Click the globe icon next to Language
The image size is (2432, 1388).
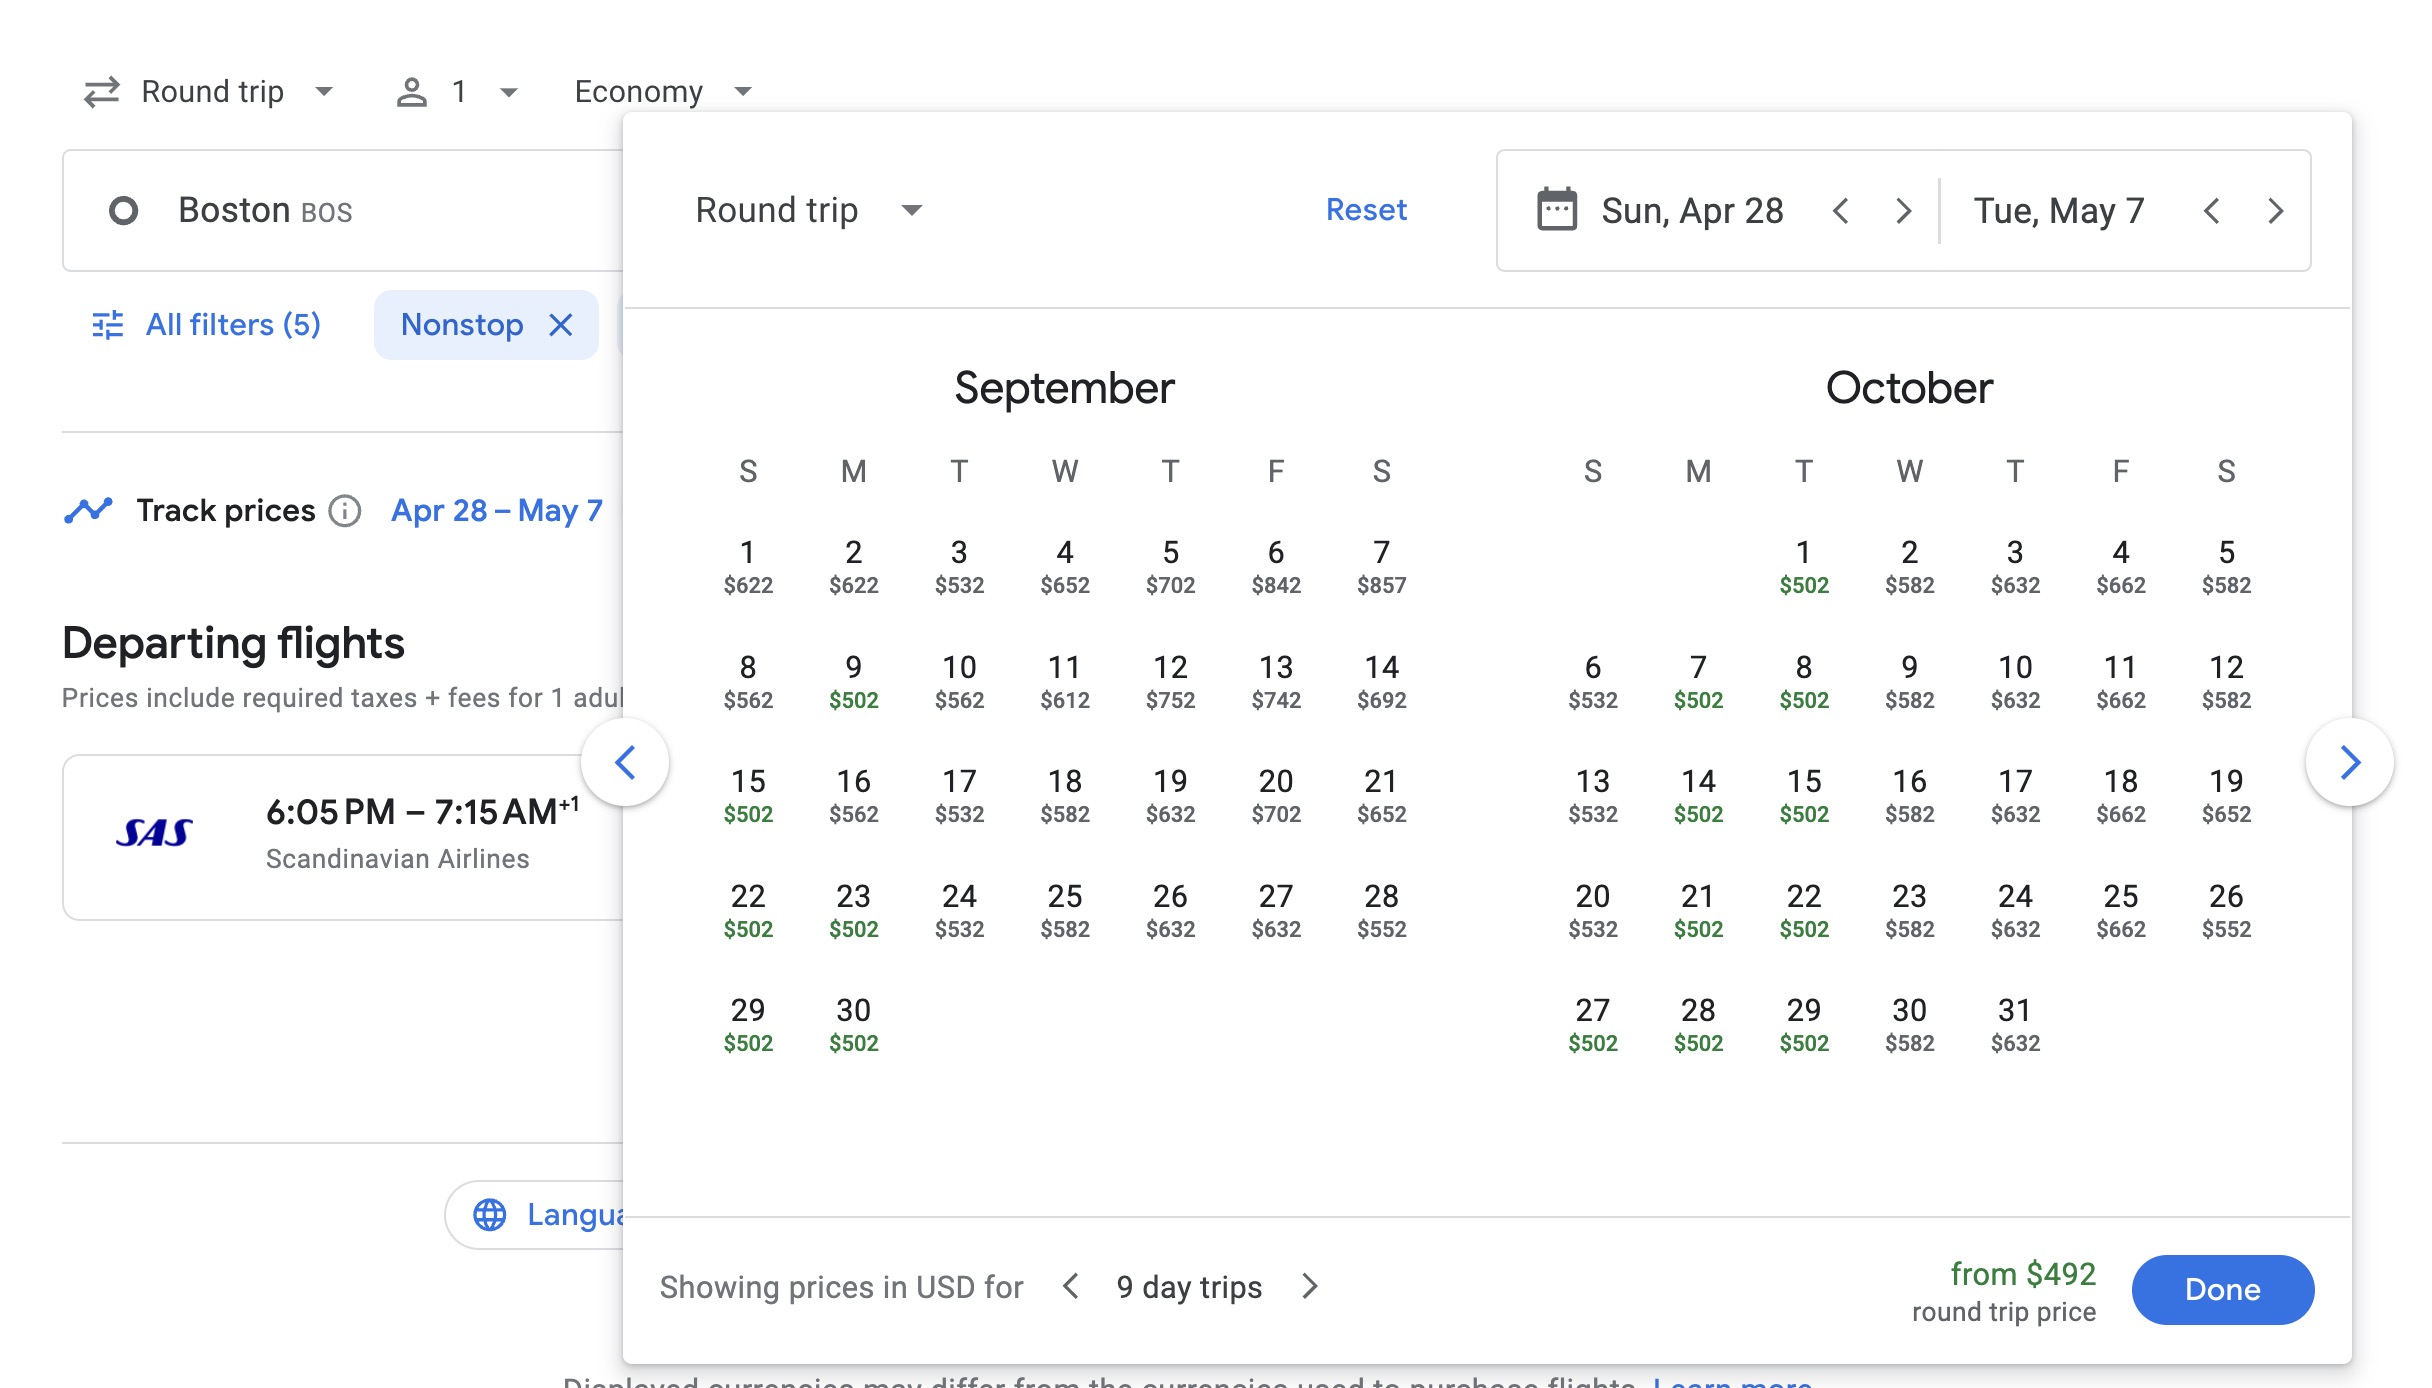(x=490, y=1214)
